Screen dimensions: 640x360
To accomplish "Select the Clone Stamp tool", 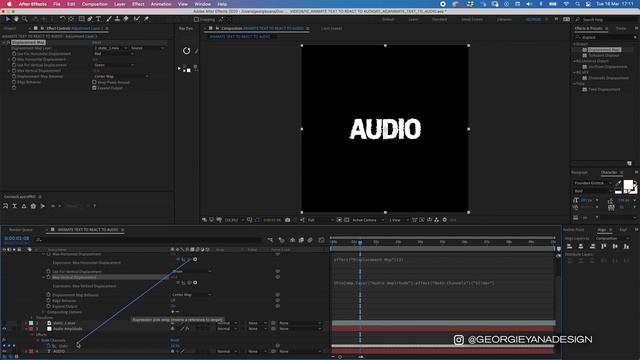I will [117, 19].
